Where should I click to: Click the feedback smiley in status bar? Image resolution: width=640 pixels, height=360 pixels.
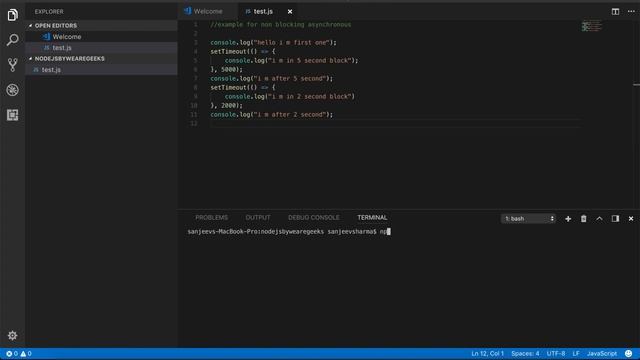point(629,353)
